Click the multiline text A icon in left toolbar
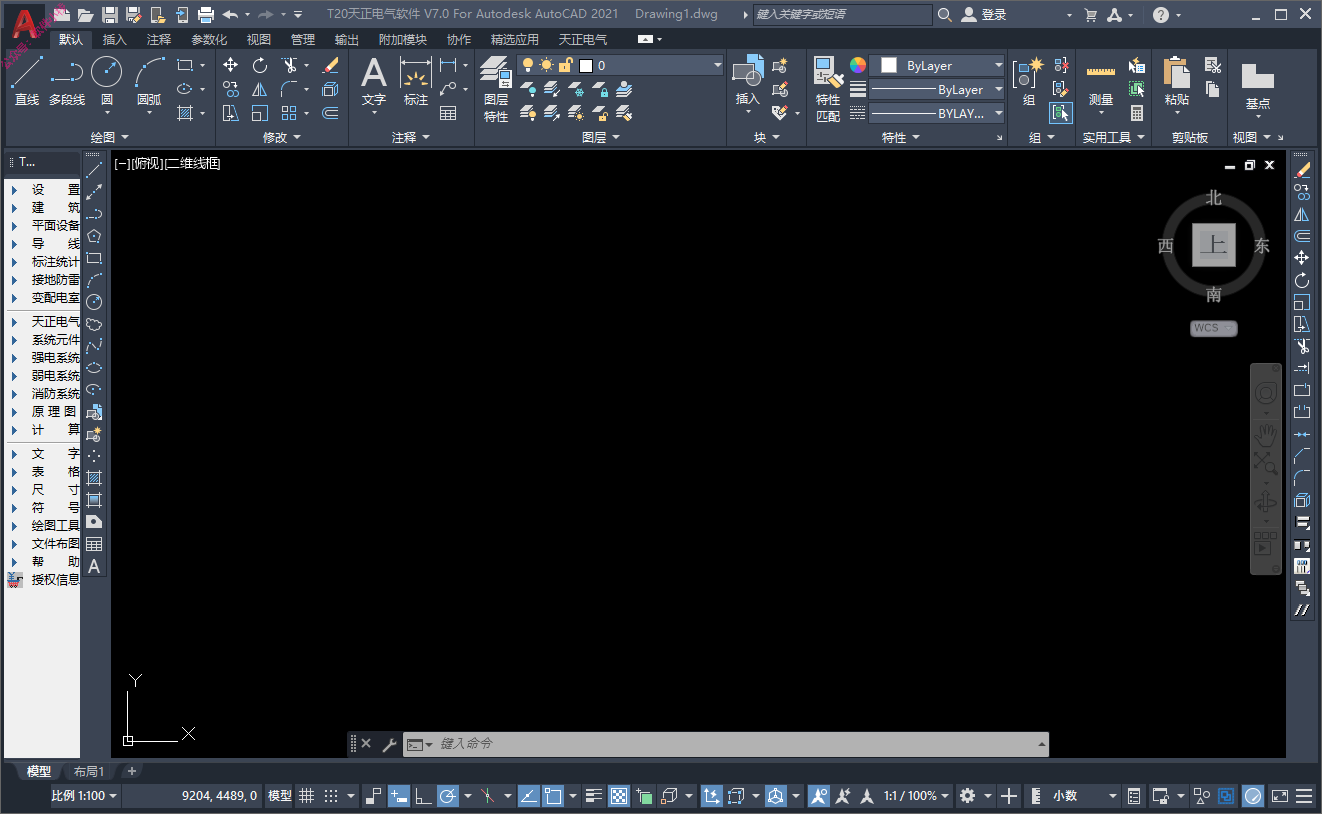This screenshot has height=814, width=1322. click(94, 566)
